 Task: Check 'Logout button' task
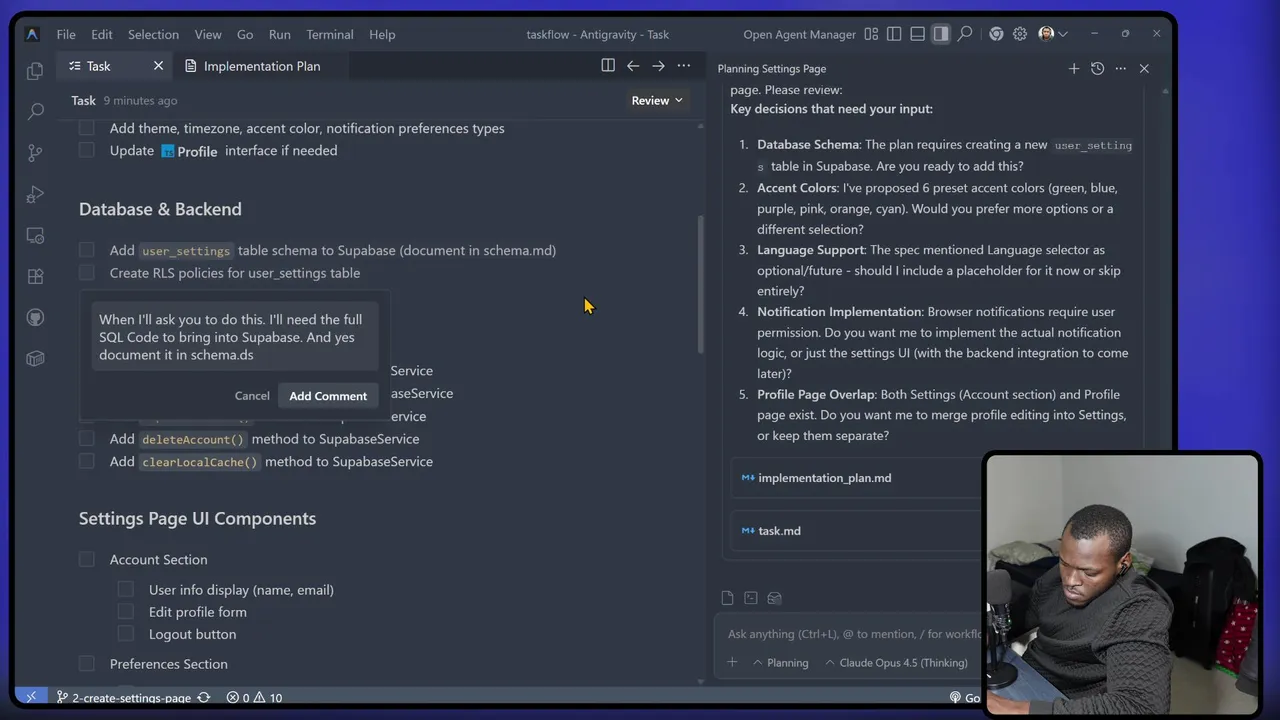(125, 634)
